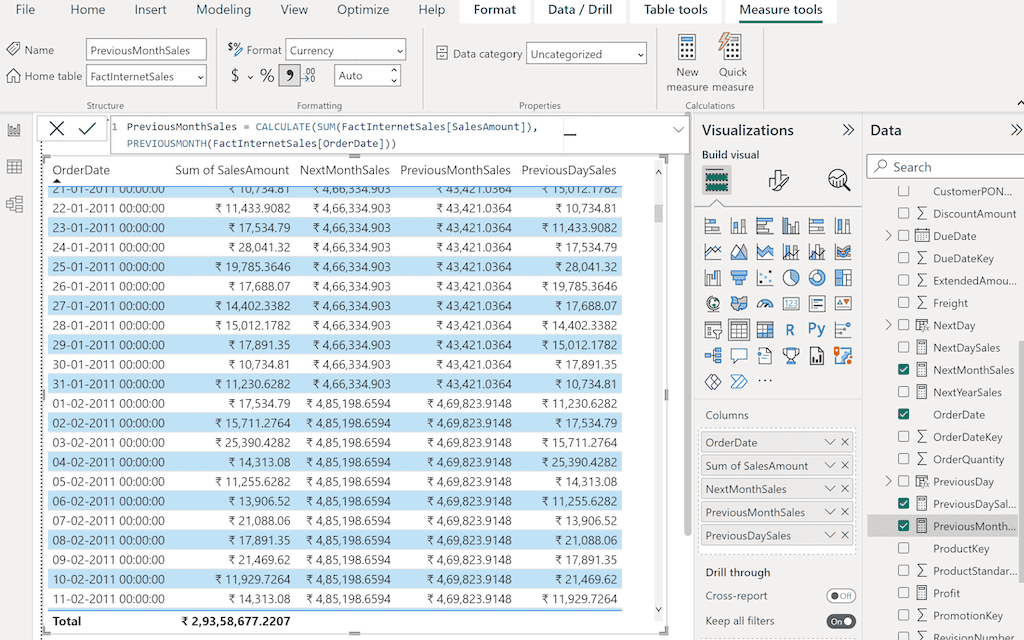
Task: Open the Currency format dropdown
Action: pos(398,49)
